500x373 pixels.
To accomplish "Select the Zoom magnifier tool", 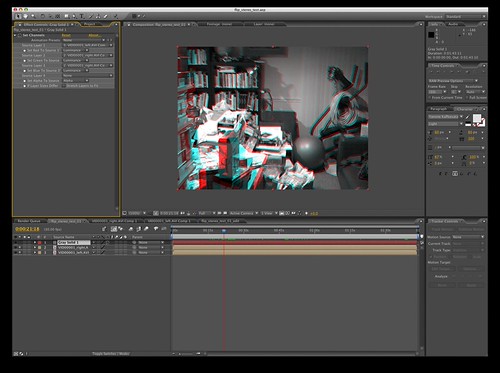I will pos(33,16).
